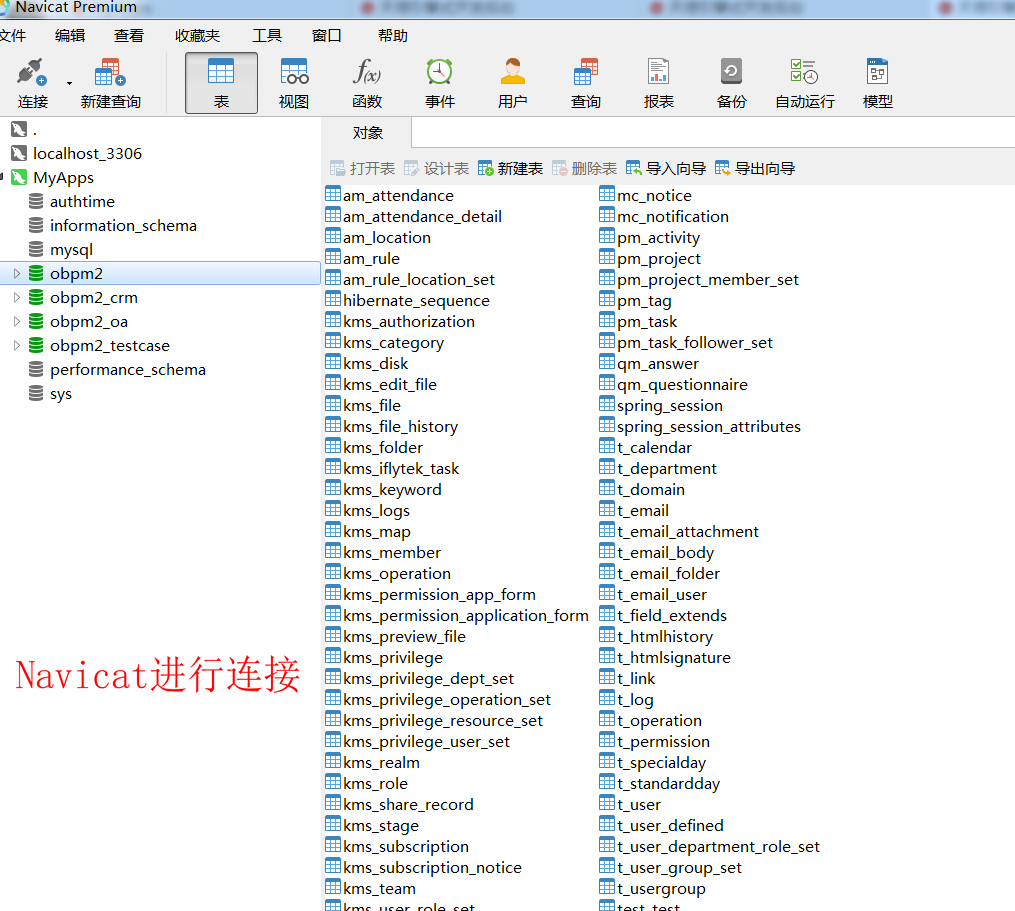The width and height of the screenshot is (1015, 911).
Task: Select the qm_questionnaire table
Action: (682, 385)
